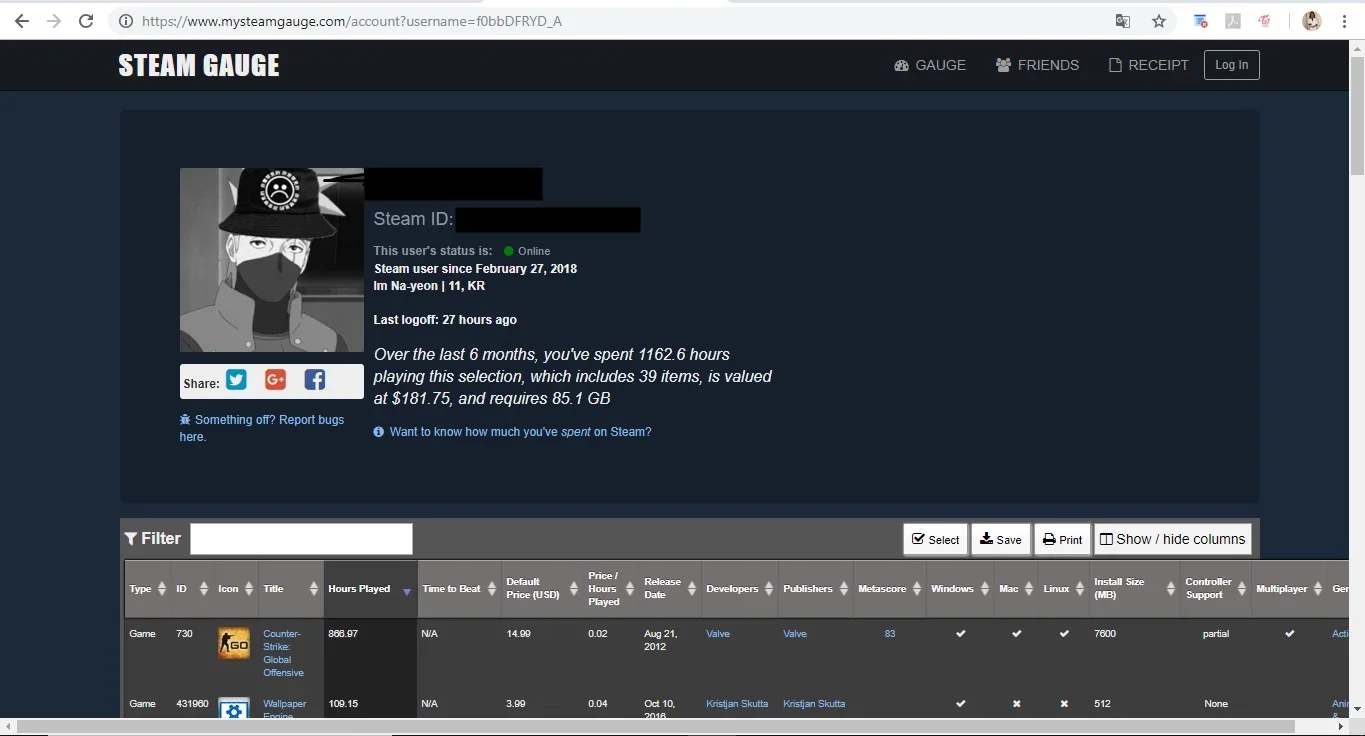Open Kristjan Skutta publisher link

pyautogui.click(x=814, y=704)
